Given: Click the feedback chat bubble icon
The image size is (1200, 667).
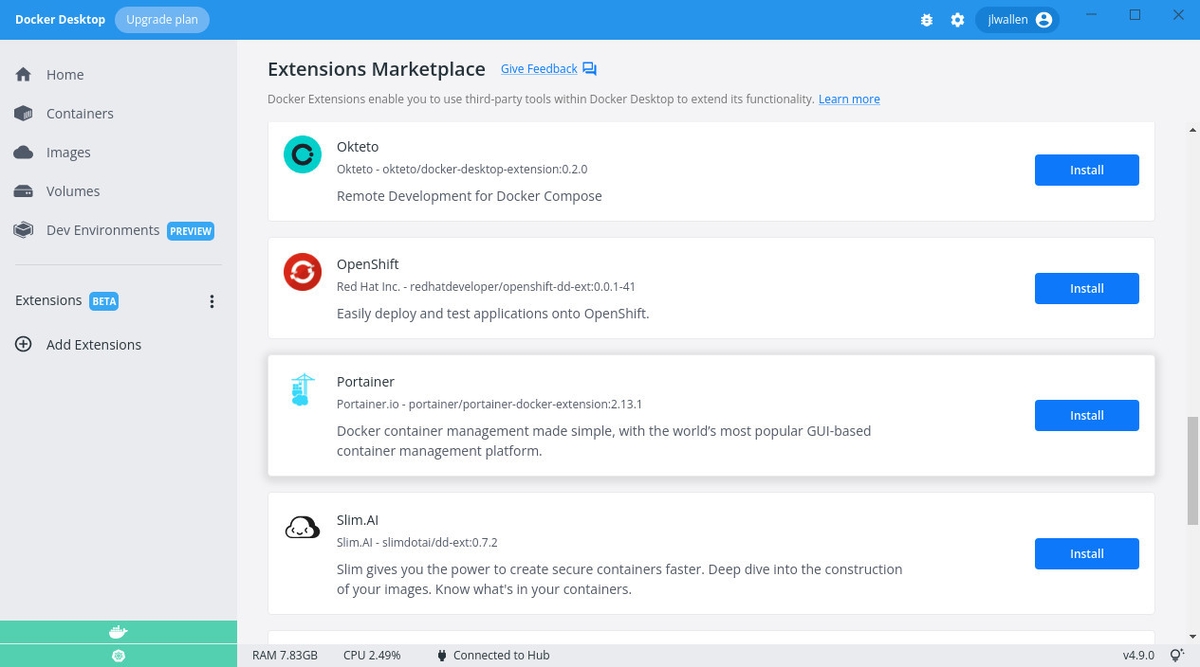Looking at the screenshot, I should click(590, 69).
